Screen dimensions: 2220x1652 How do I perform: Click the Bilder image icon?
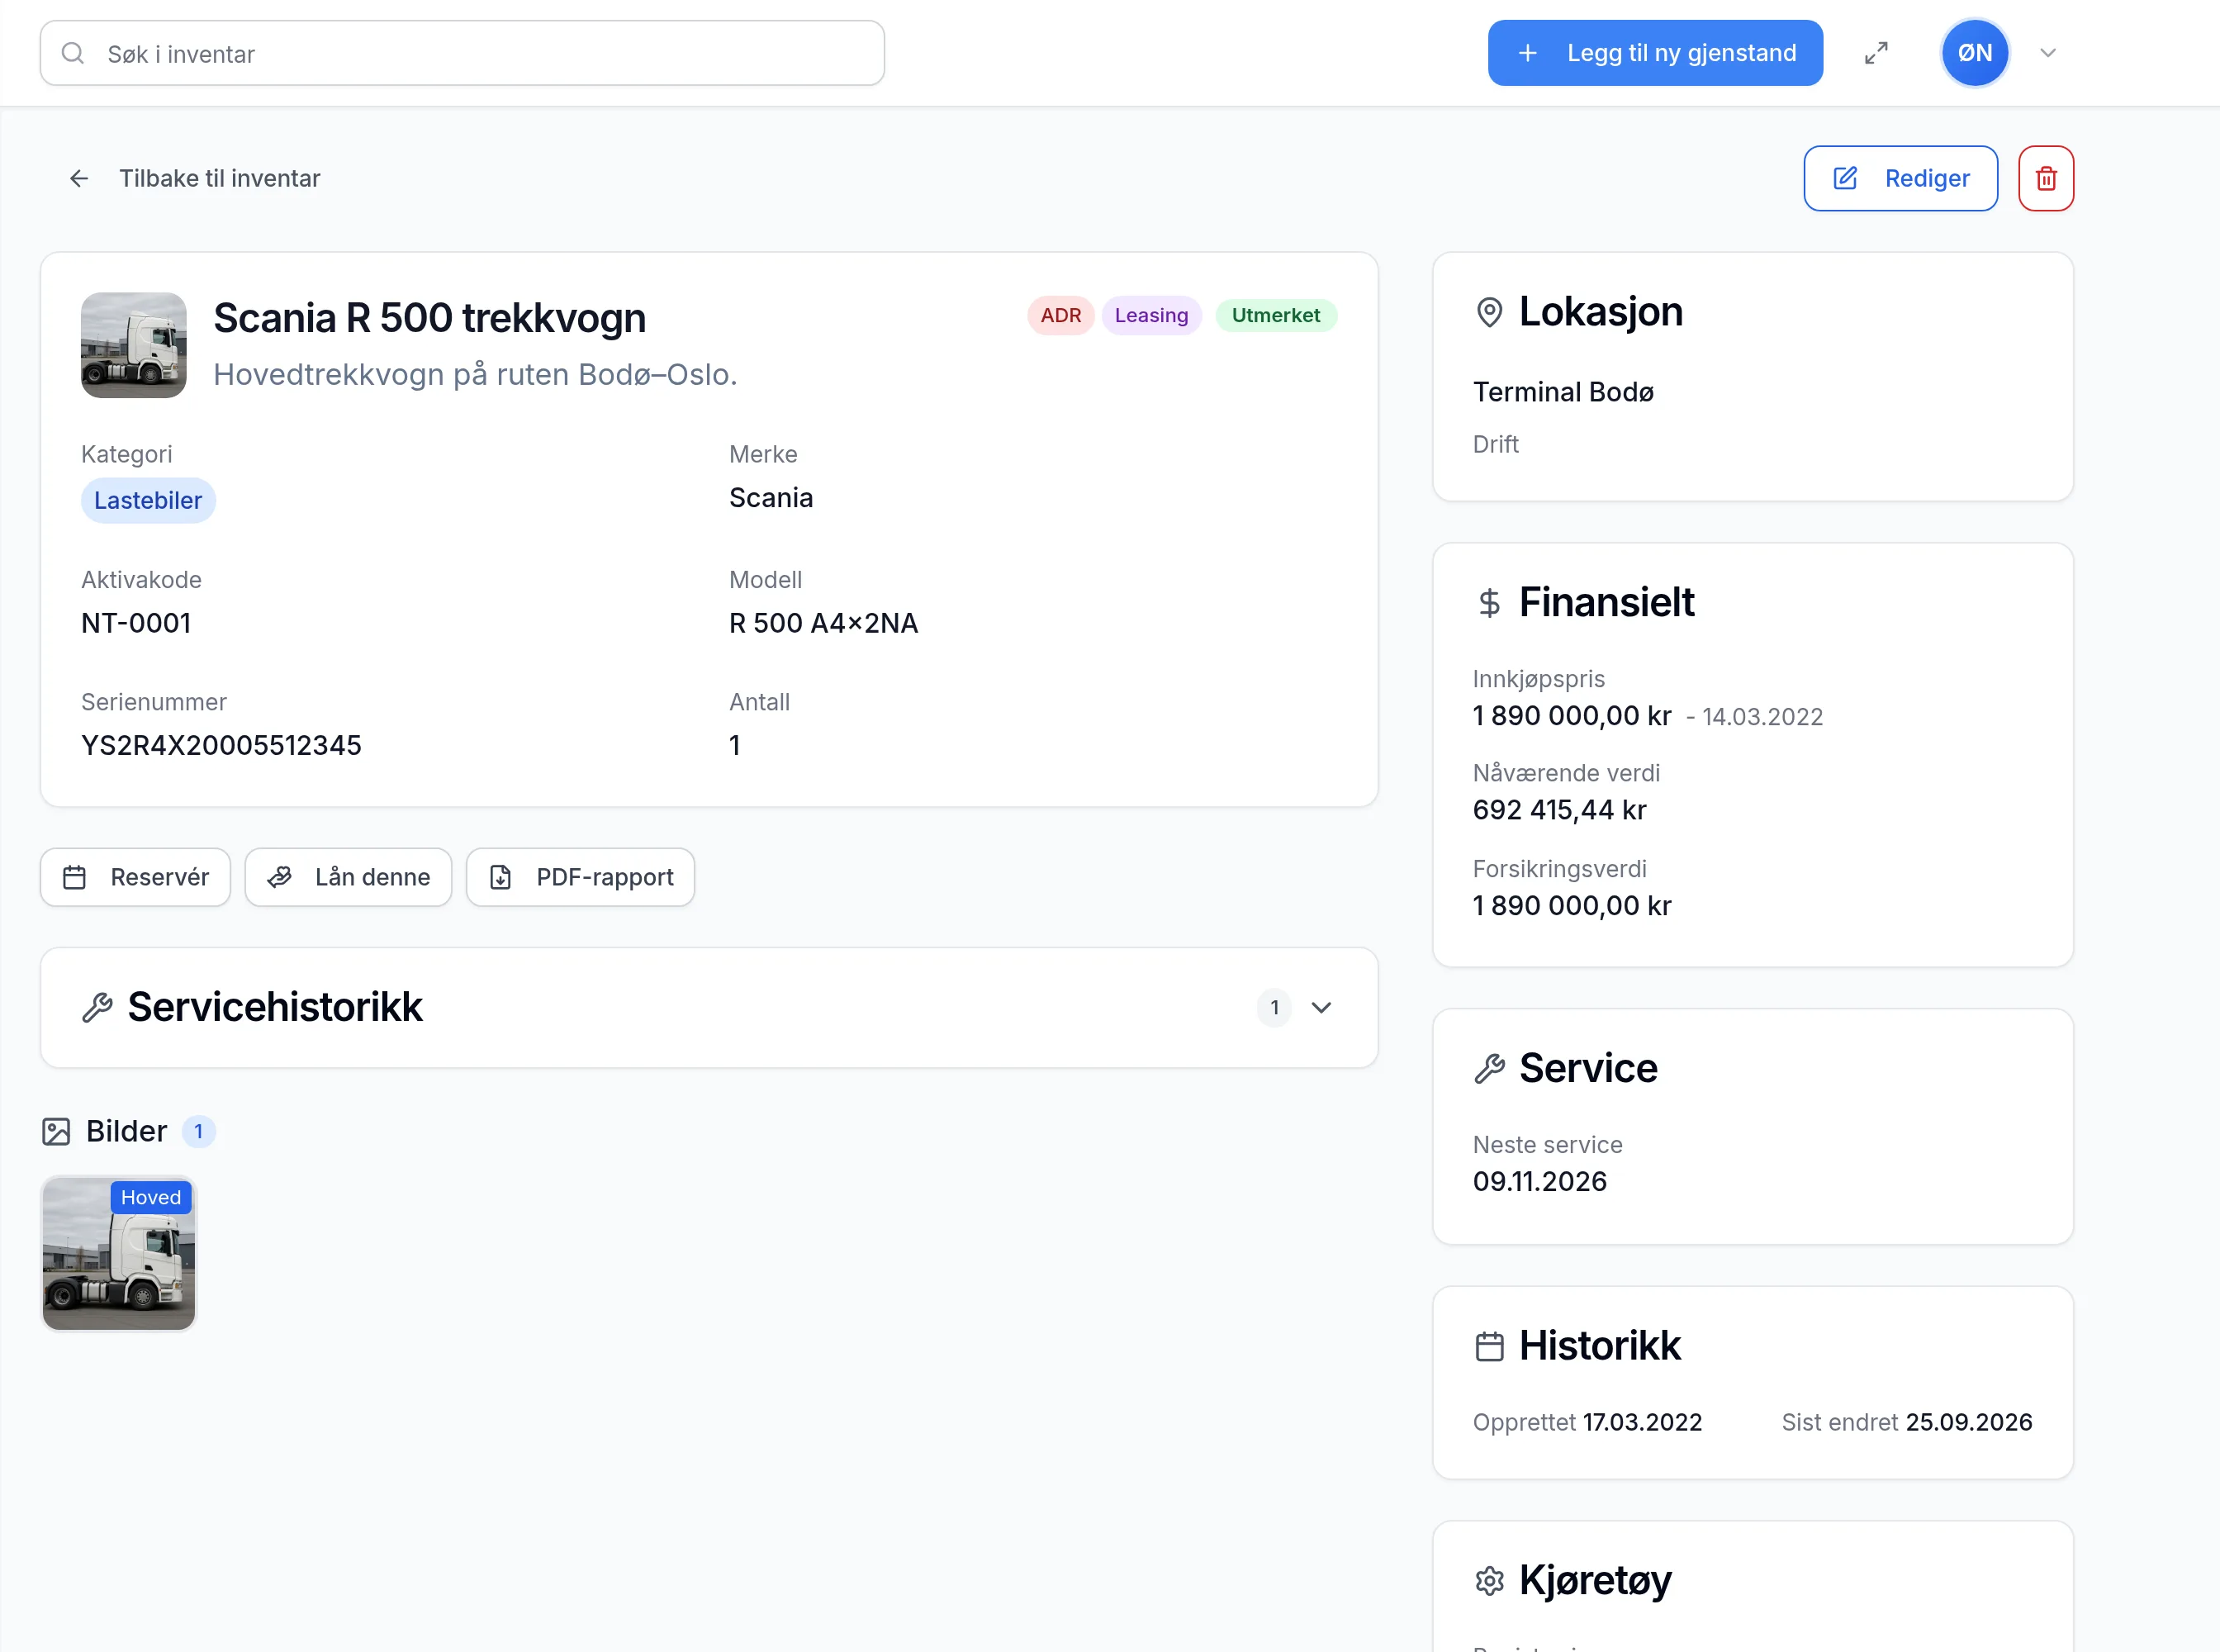(56, 1131)
